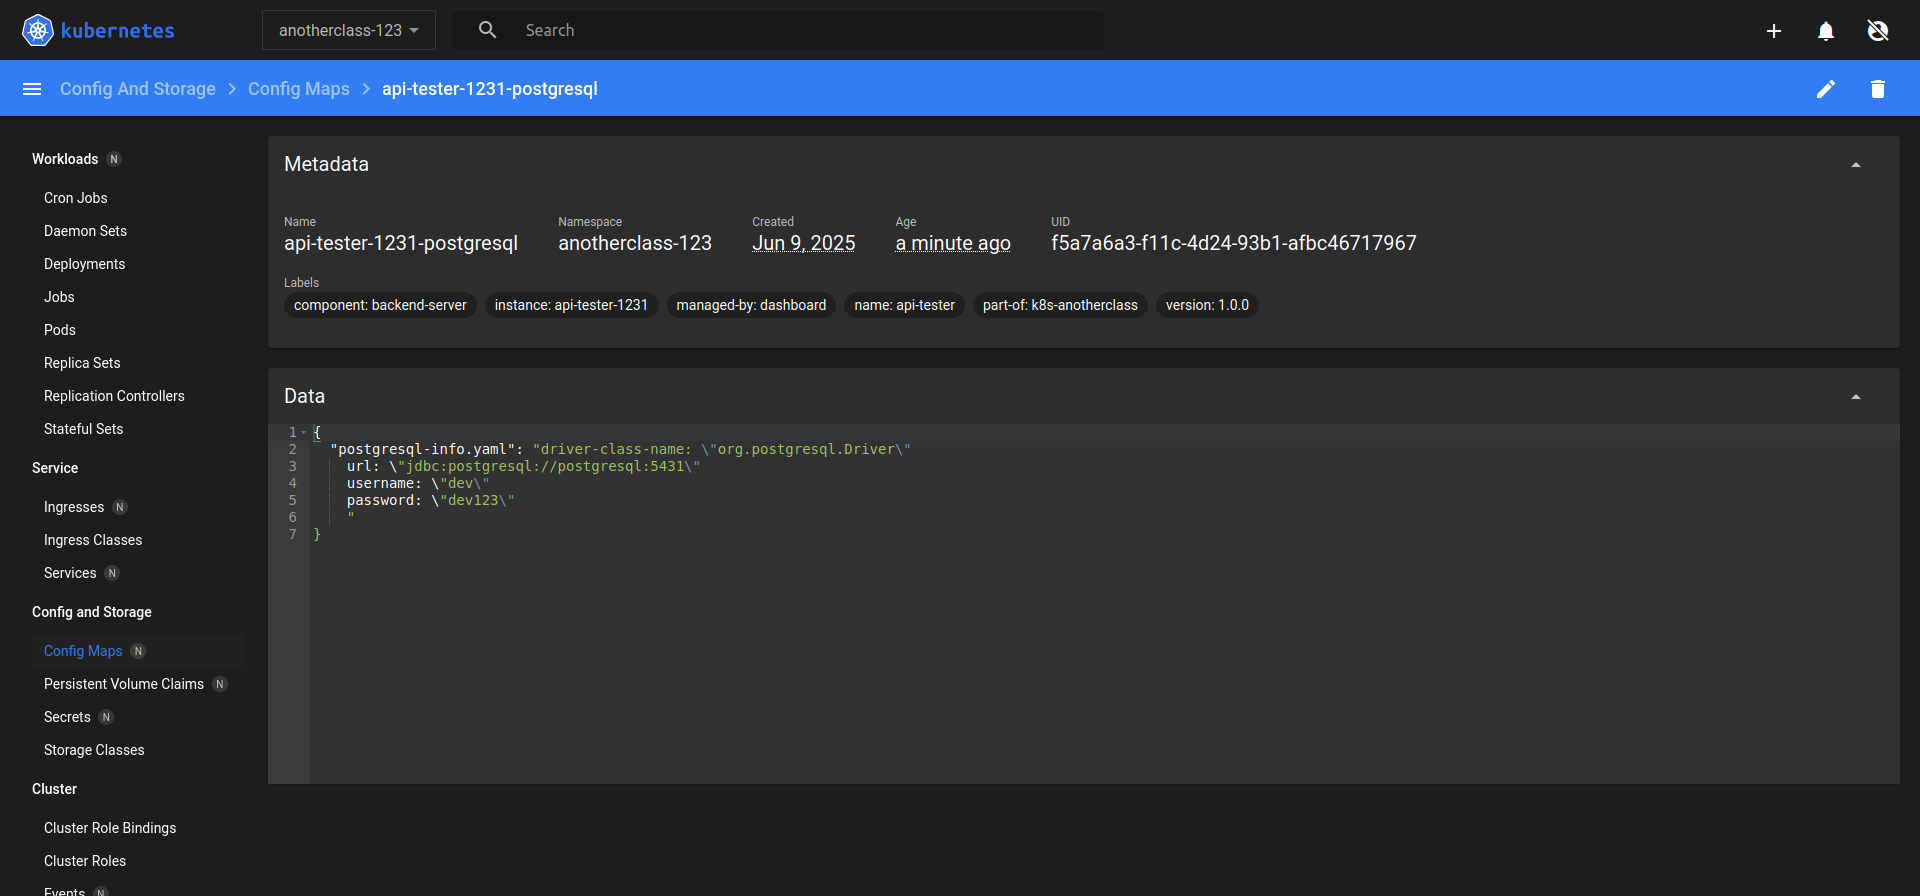Open Config and Storage sidebar section
The height and width of the screenshot is (896, 1920).
pyautogui.click(x=92, y=612)
